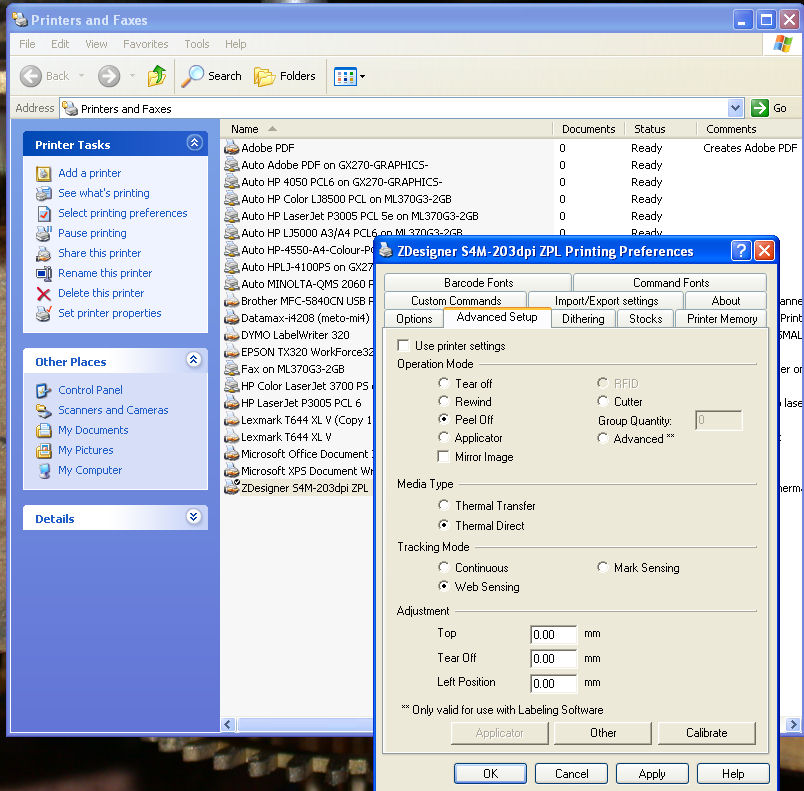The image size is (804, 791).
Task: Click the Forward arrow icon in toolbar
Action: 109,76
